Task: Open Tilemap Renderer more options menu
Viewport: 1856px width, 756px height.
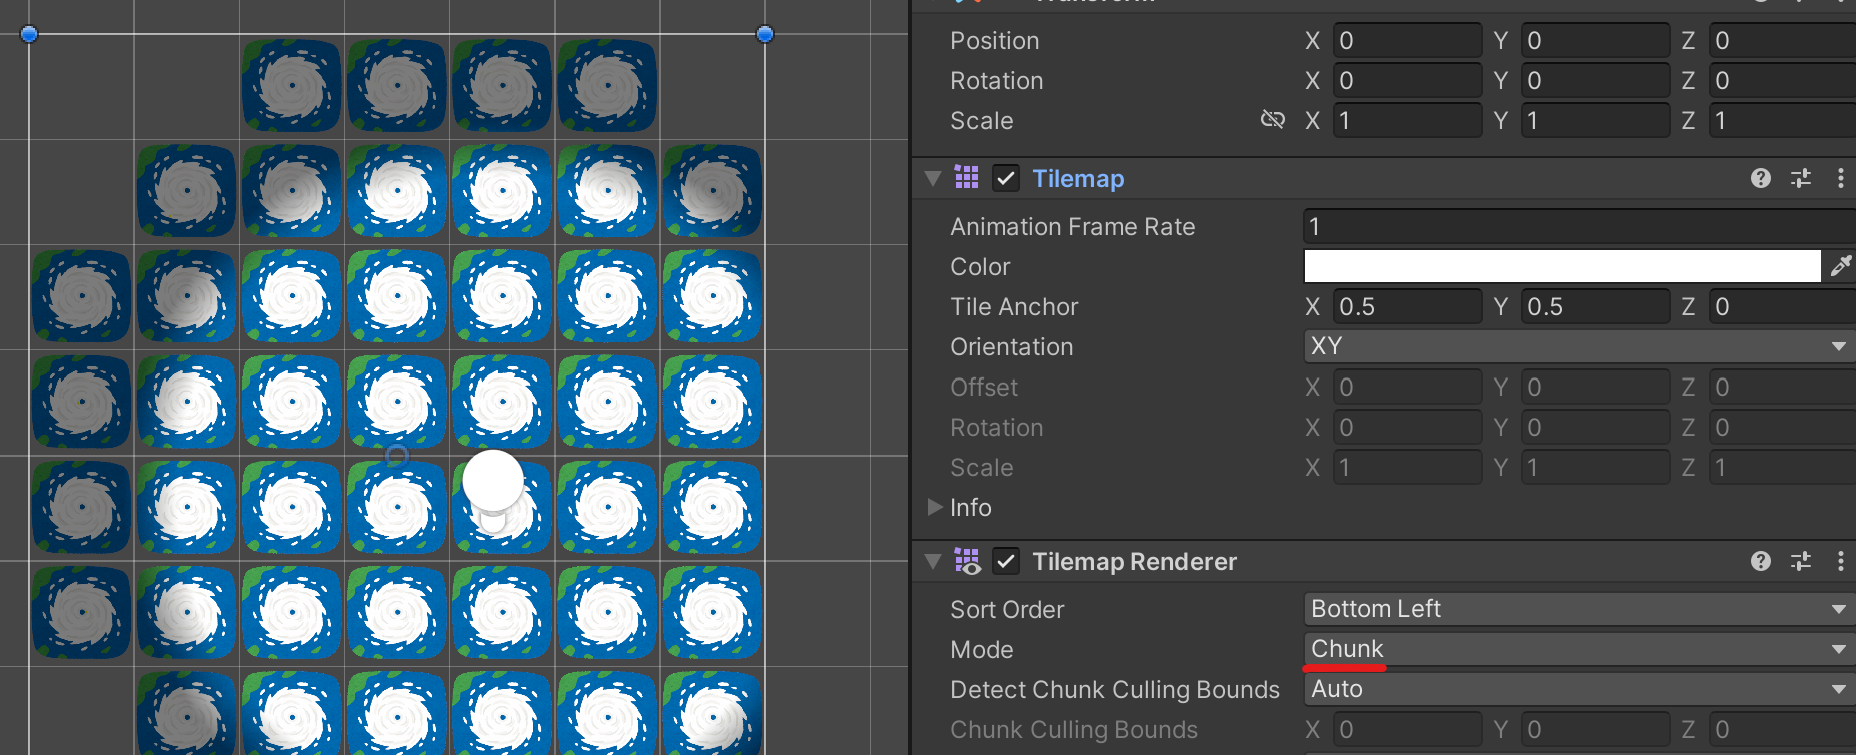Action: [x=1841, y=562]
